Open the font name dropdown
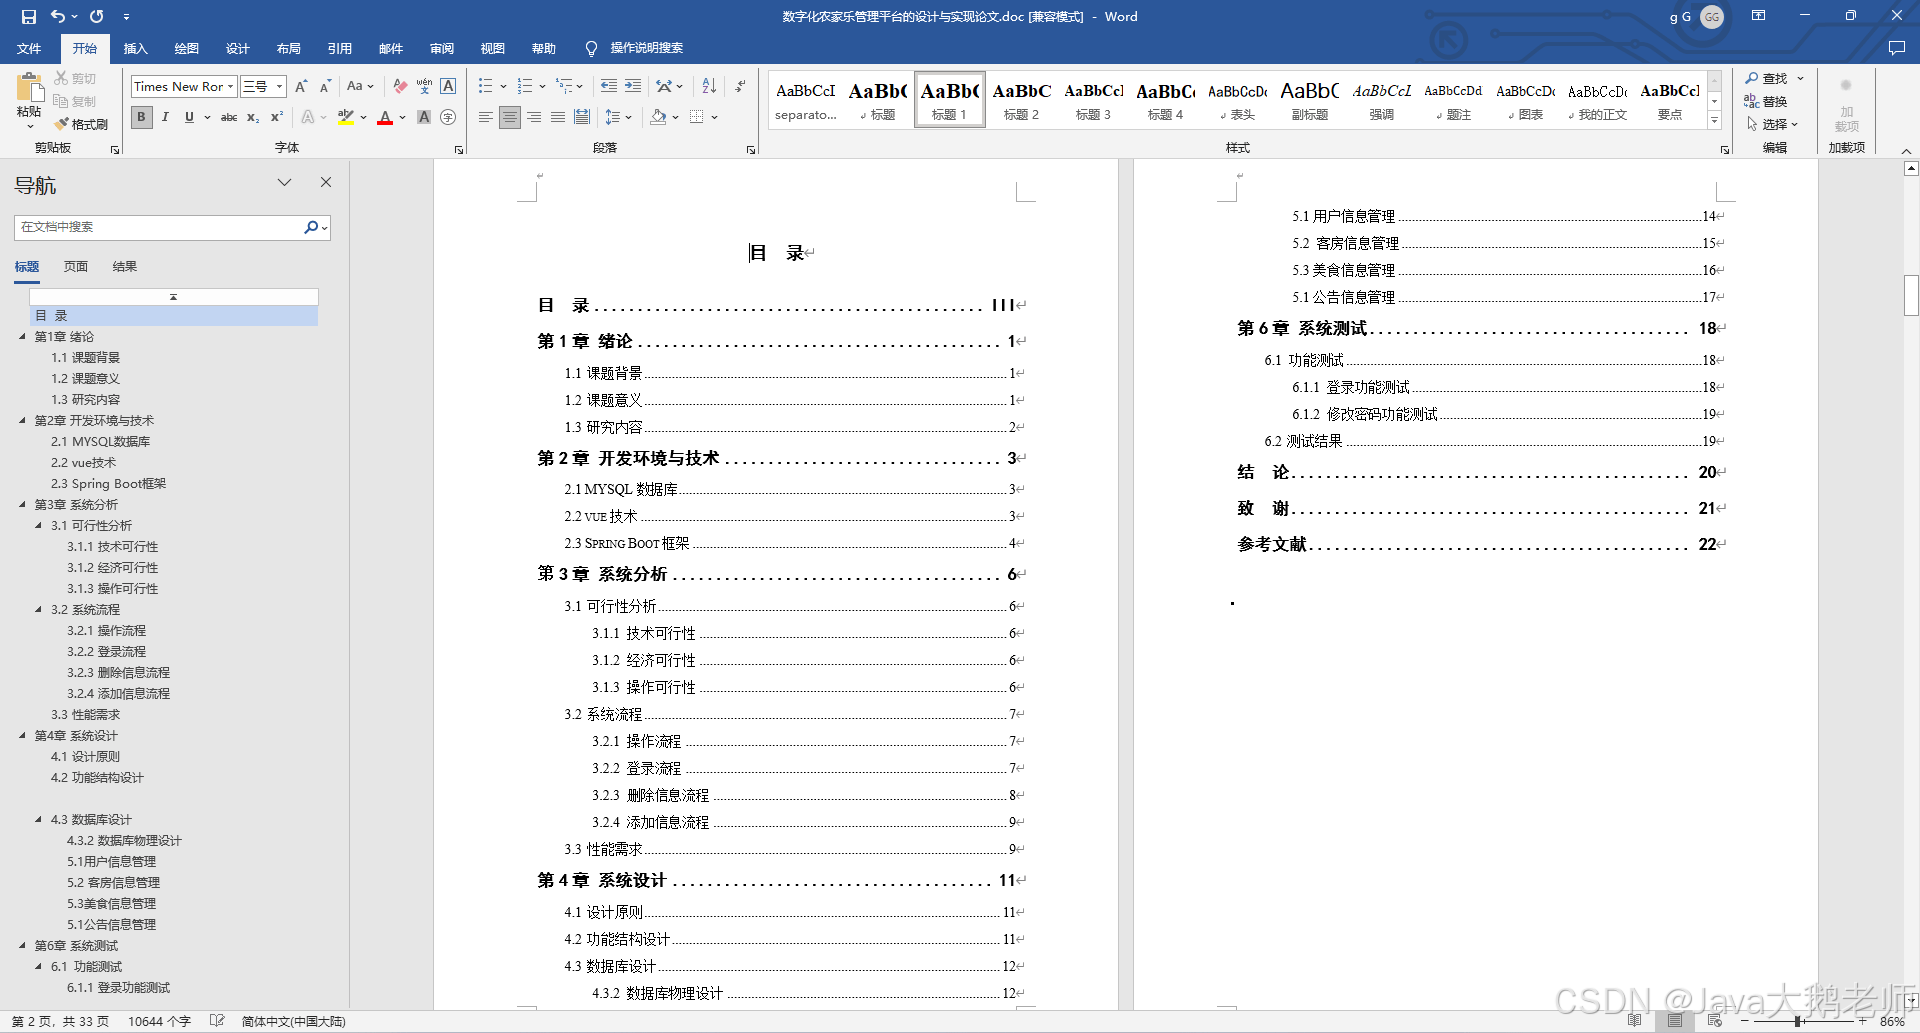 (230, 87)
